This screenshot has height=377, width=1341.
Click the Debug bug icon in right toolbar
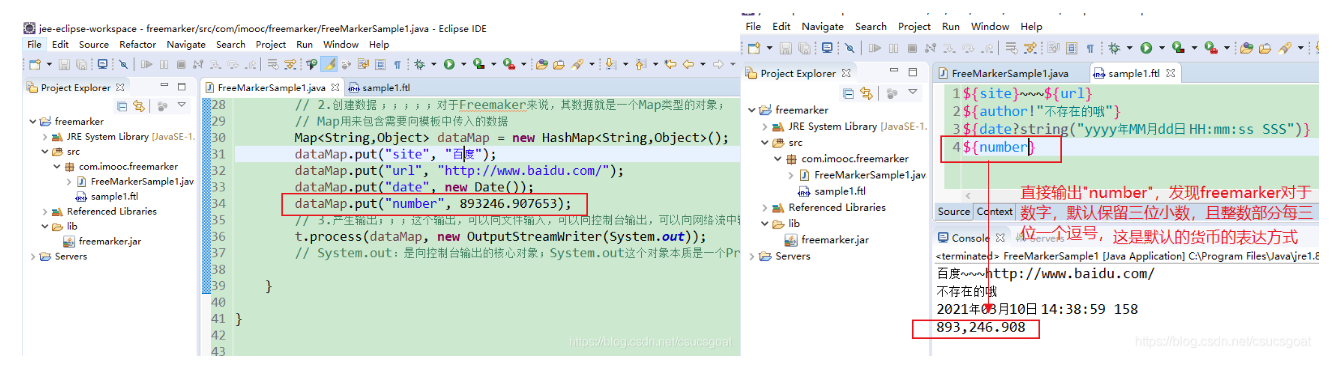coord(1113,48)
